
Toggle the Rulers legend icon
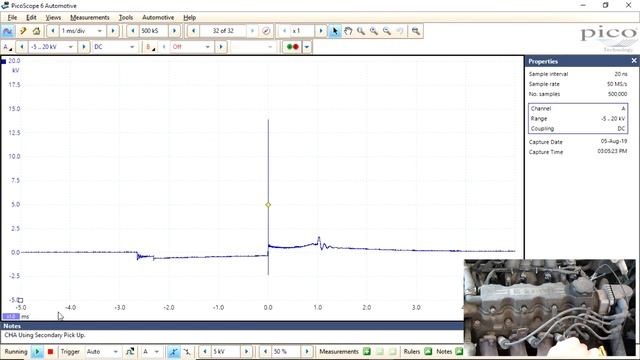pyautogui.click(x=428, y=351)
